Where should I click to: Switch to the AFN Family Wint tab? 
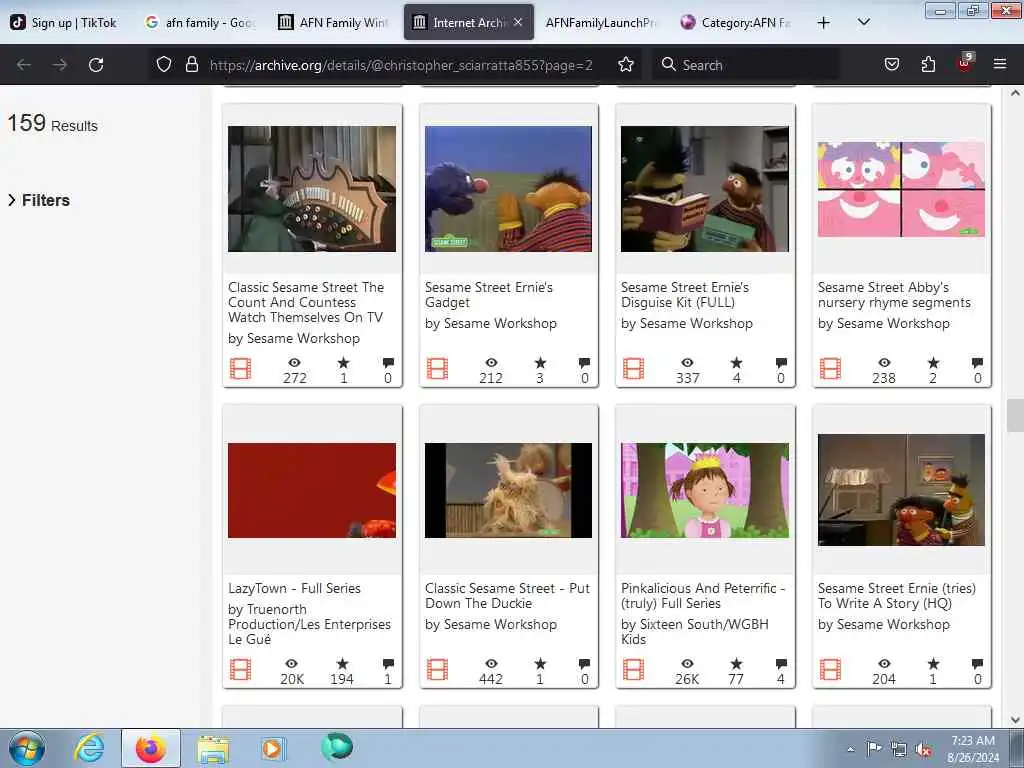pos(333,23)
